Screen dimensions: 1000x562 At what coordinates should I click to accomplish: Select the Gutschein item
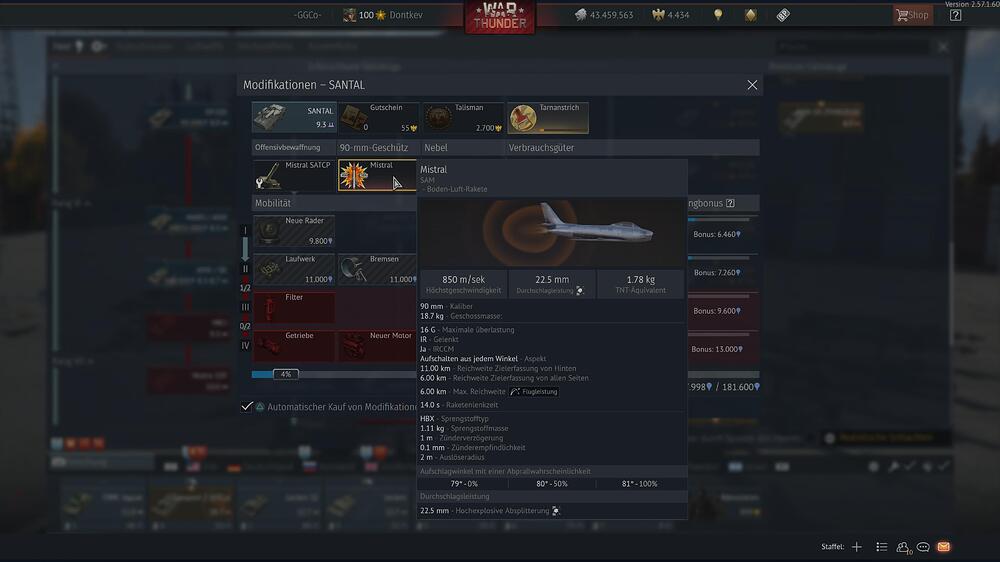tap(378, 117)
